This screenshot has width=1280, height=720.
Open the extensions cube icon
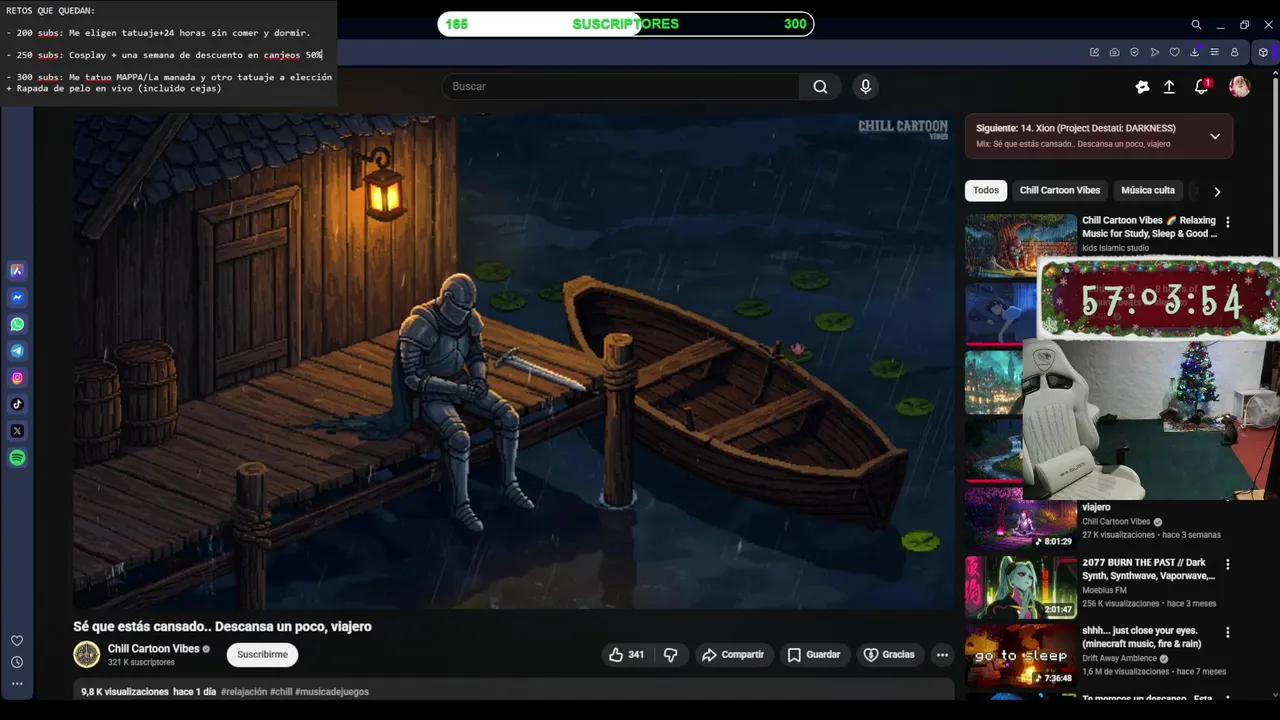[1263, 52]
